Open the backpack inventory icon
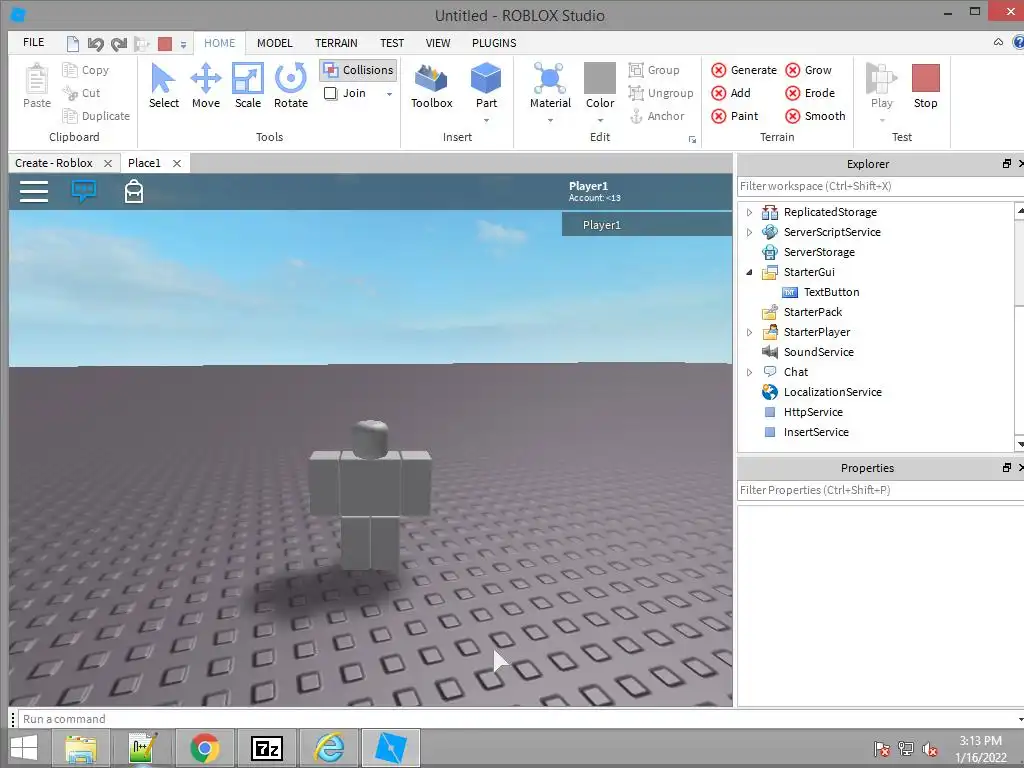1024x768 pixels. [134, 191]
